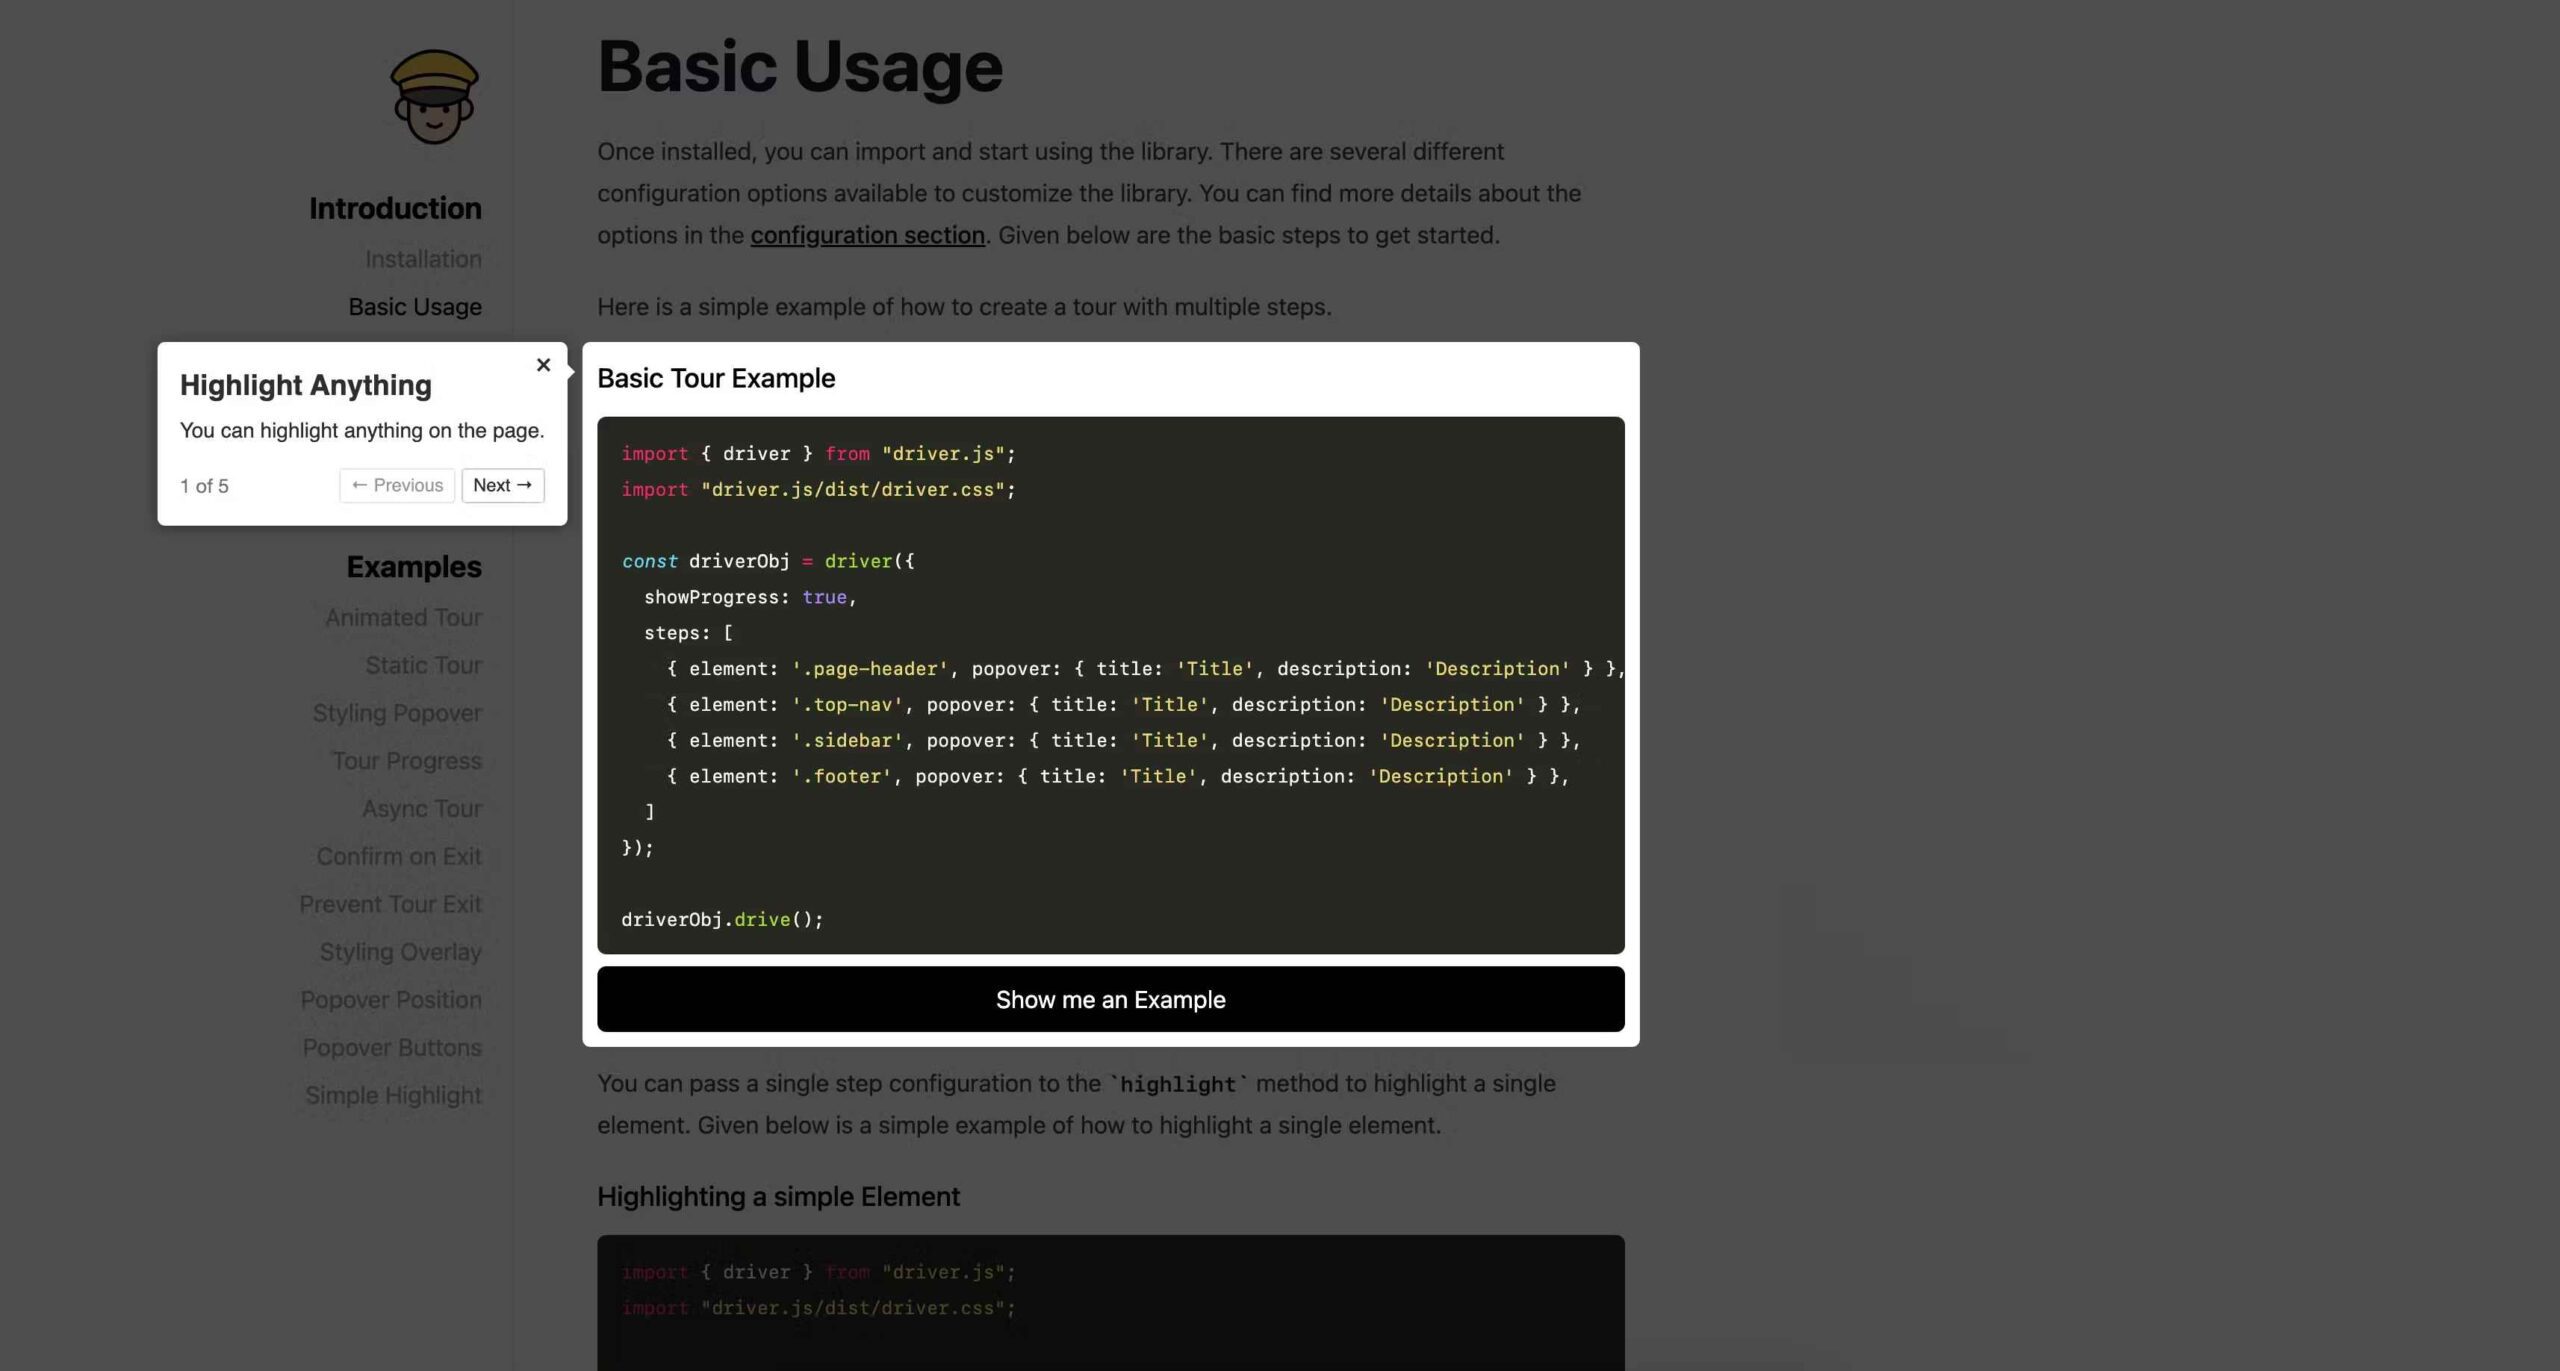The width and height of the screenshot is (2560, 1371).
Task: Click the const driverObj = driver({ line
Action: (x=768, y=561)
